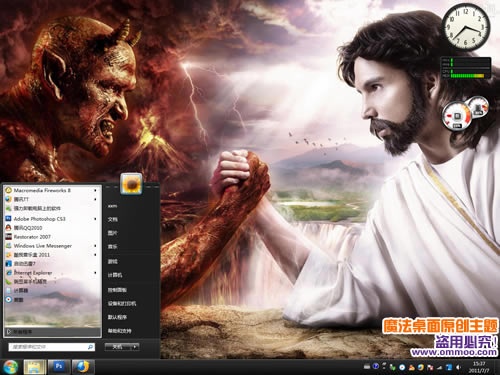Expand the Windows Live Messenger submenu arrow
500x375 pixels.
pyautogui.click(x=95, y=246)
